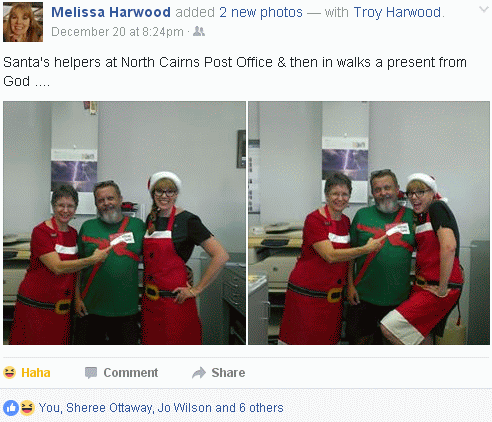Visit Troy Harwood's profile

397,13
